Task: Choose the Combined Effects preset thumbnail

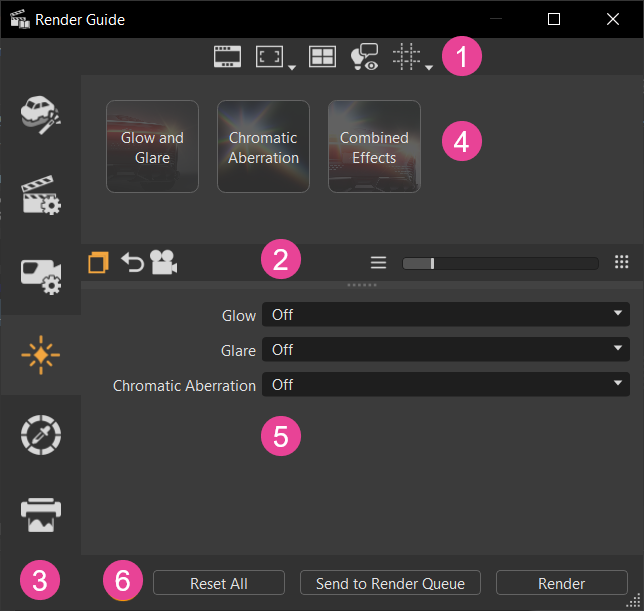Action: 374,147
